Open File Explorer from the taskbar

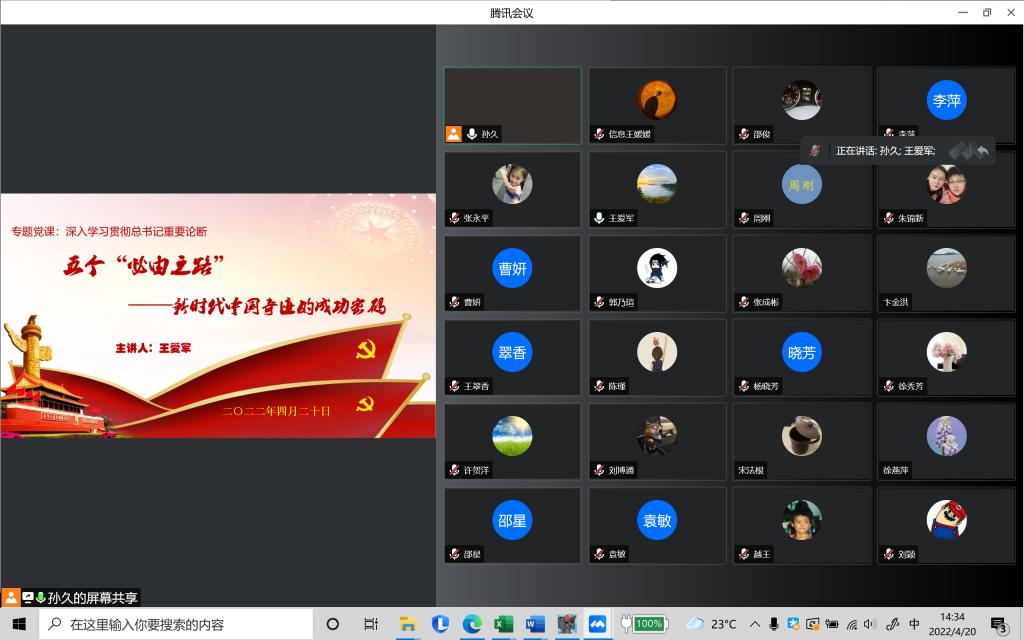pos(408,624)
